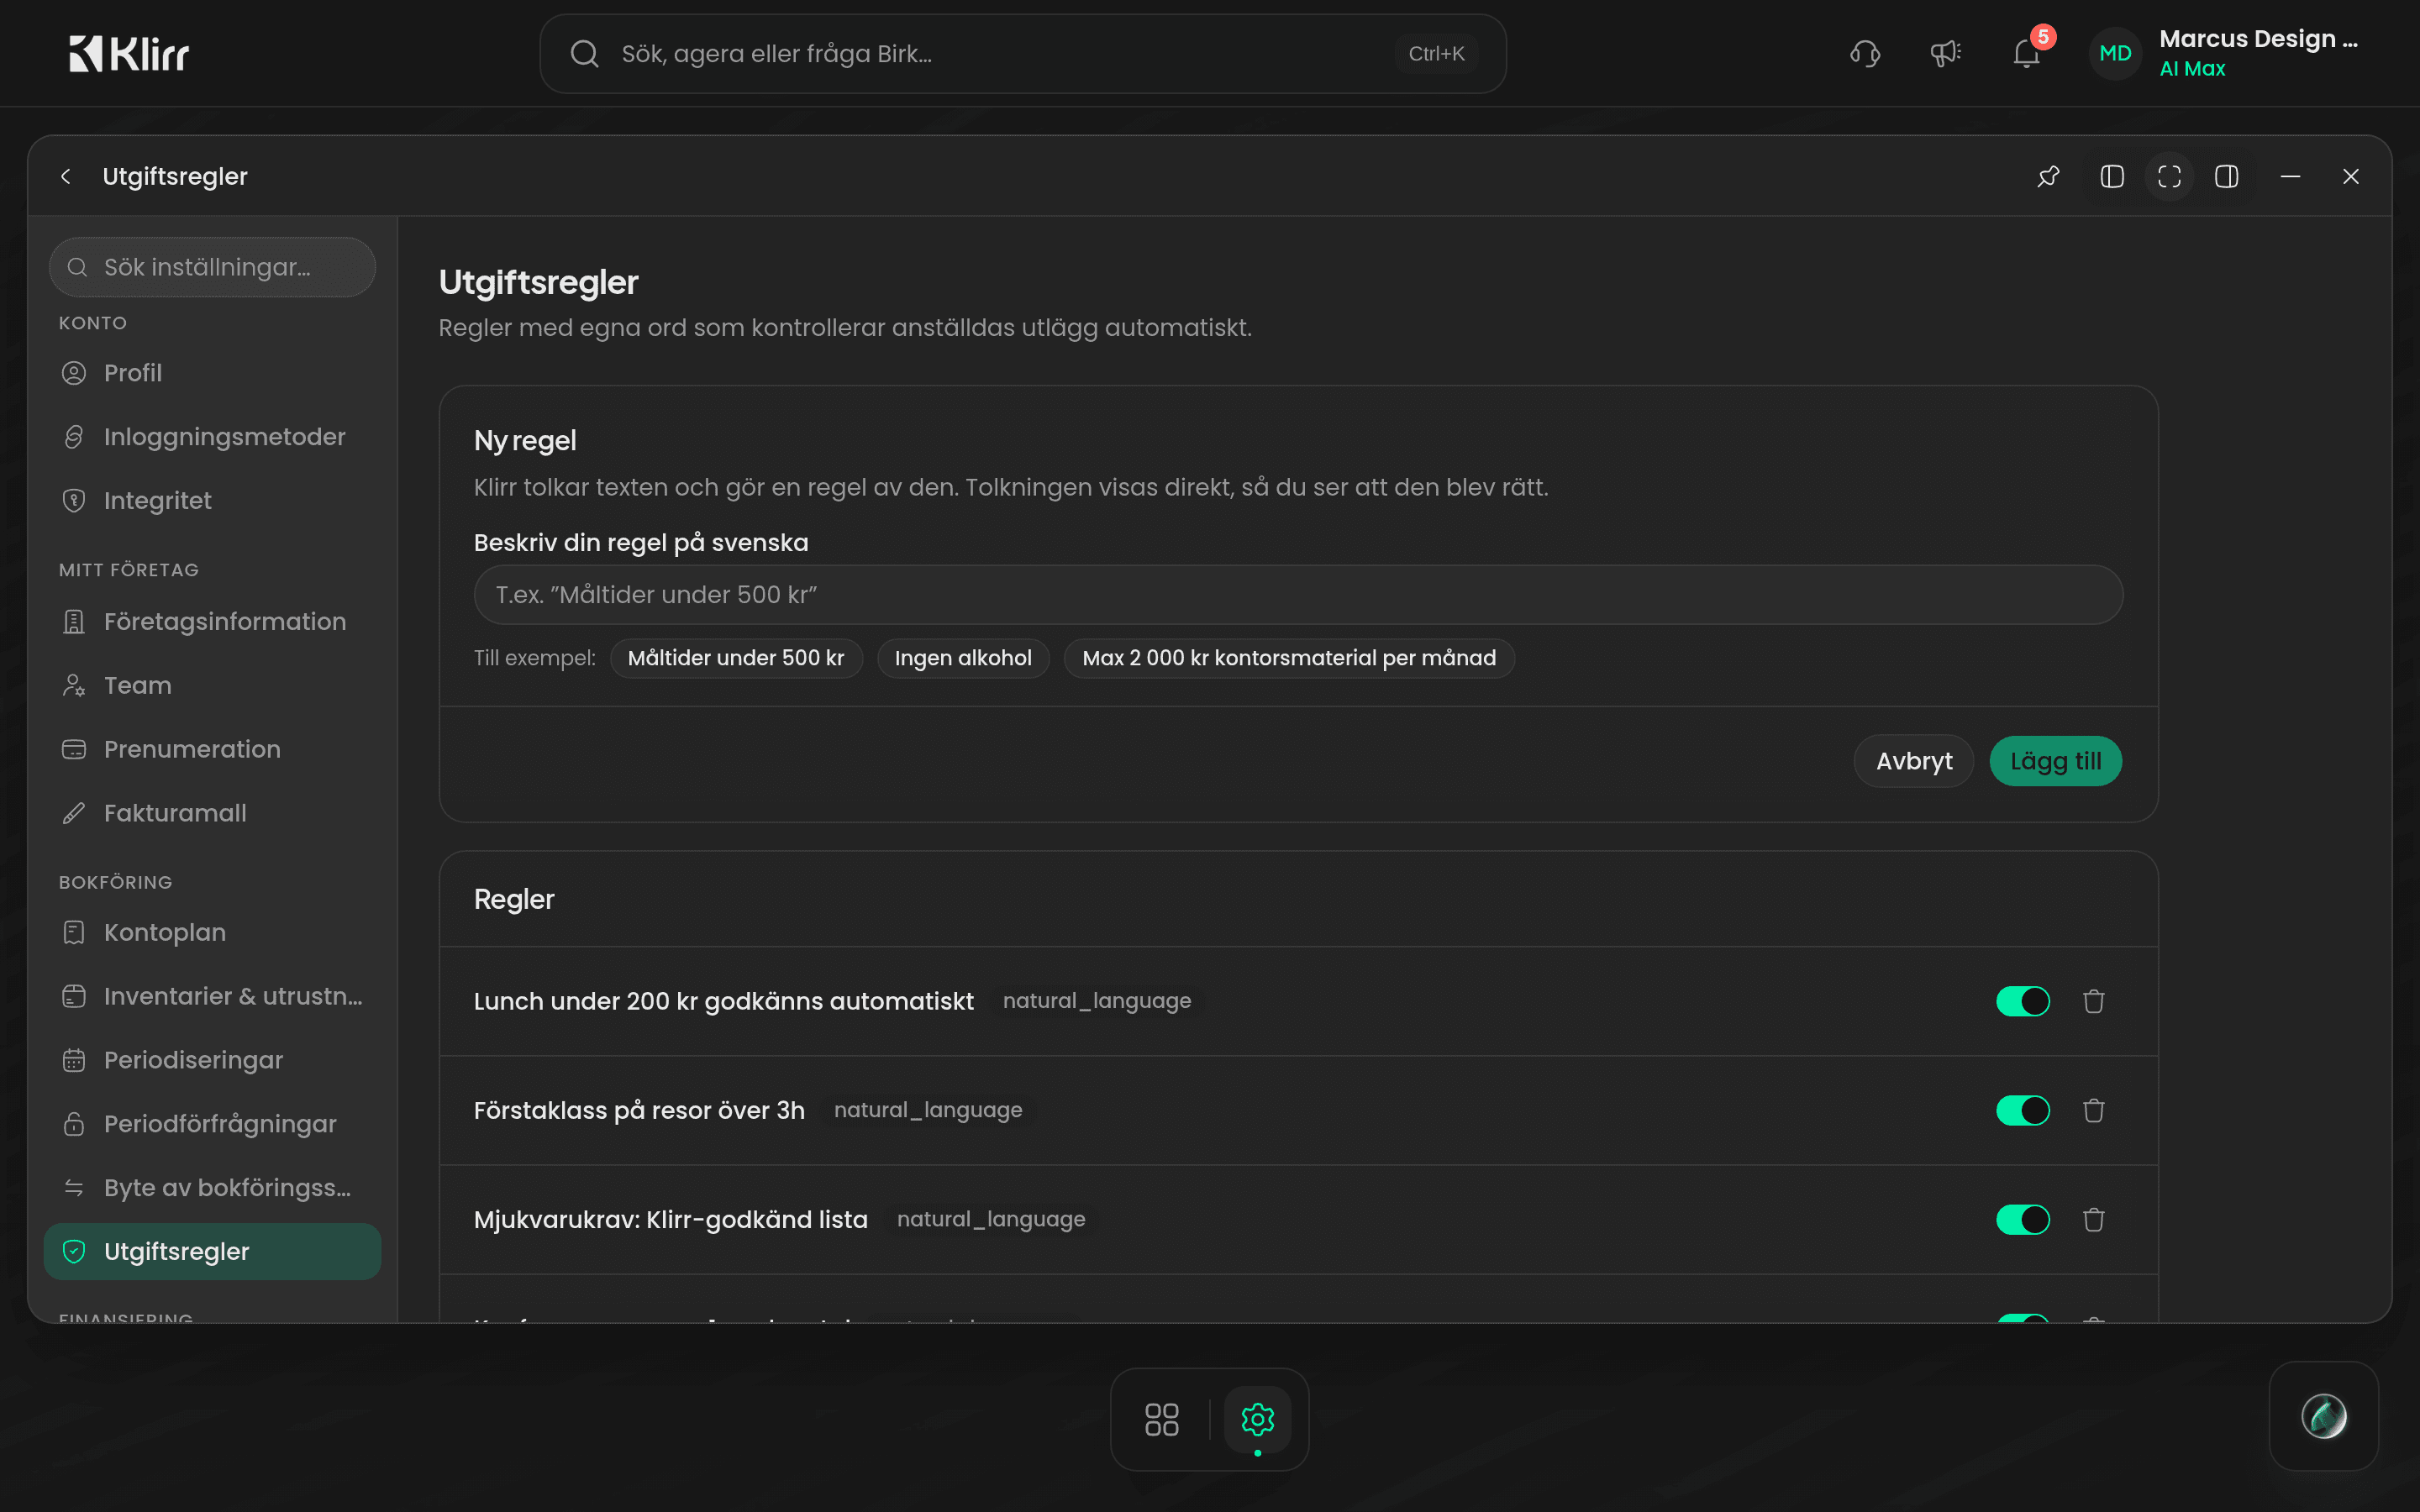The image size is (2420, 1512).
Task: Open Prenumeration in sidebar
Action: tap(212, 749)
